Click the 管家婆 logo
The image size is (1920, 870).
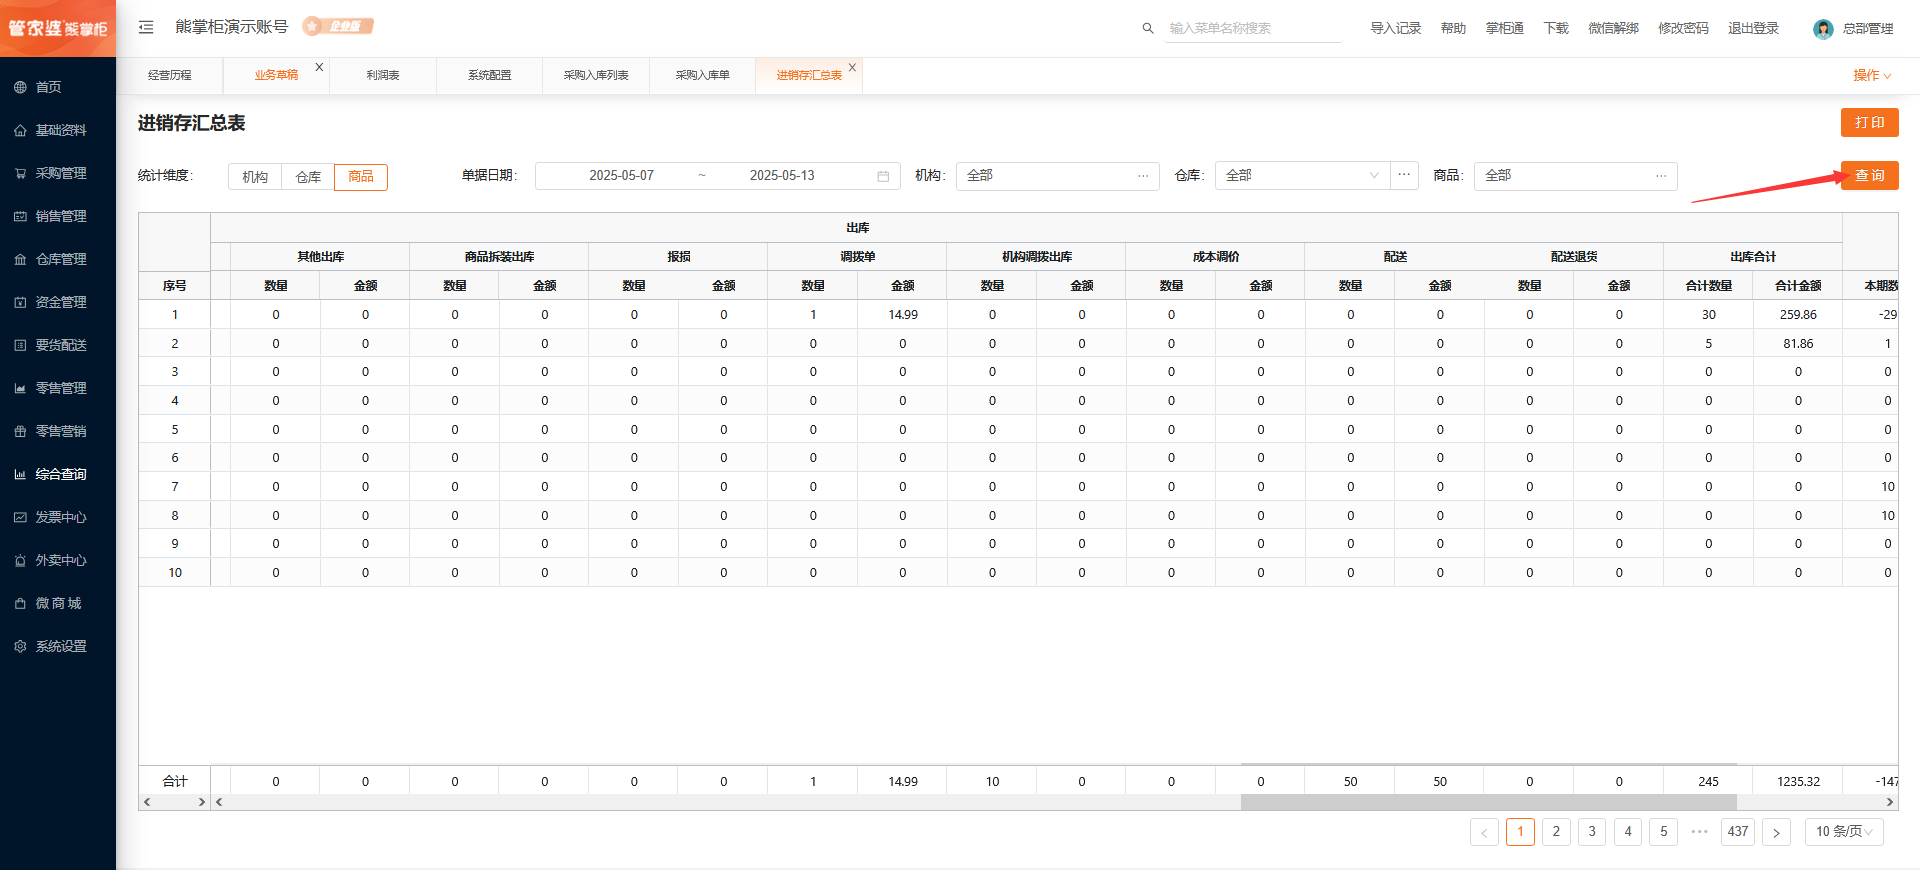click(x=58, y=28)
